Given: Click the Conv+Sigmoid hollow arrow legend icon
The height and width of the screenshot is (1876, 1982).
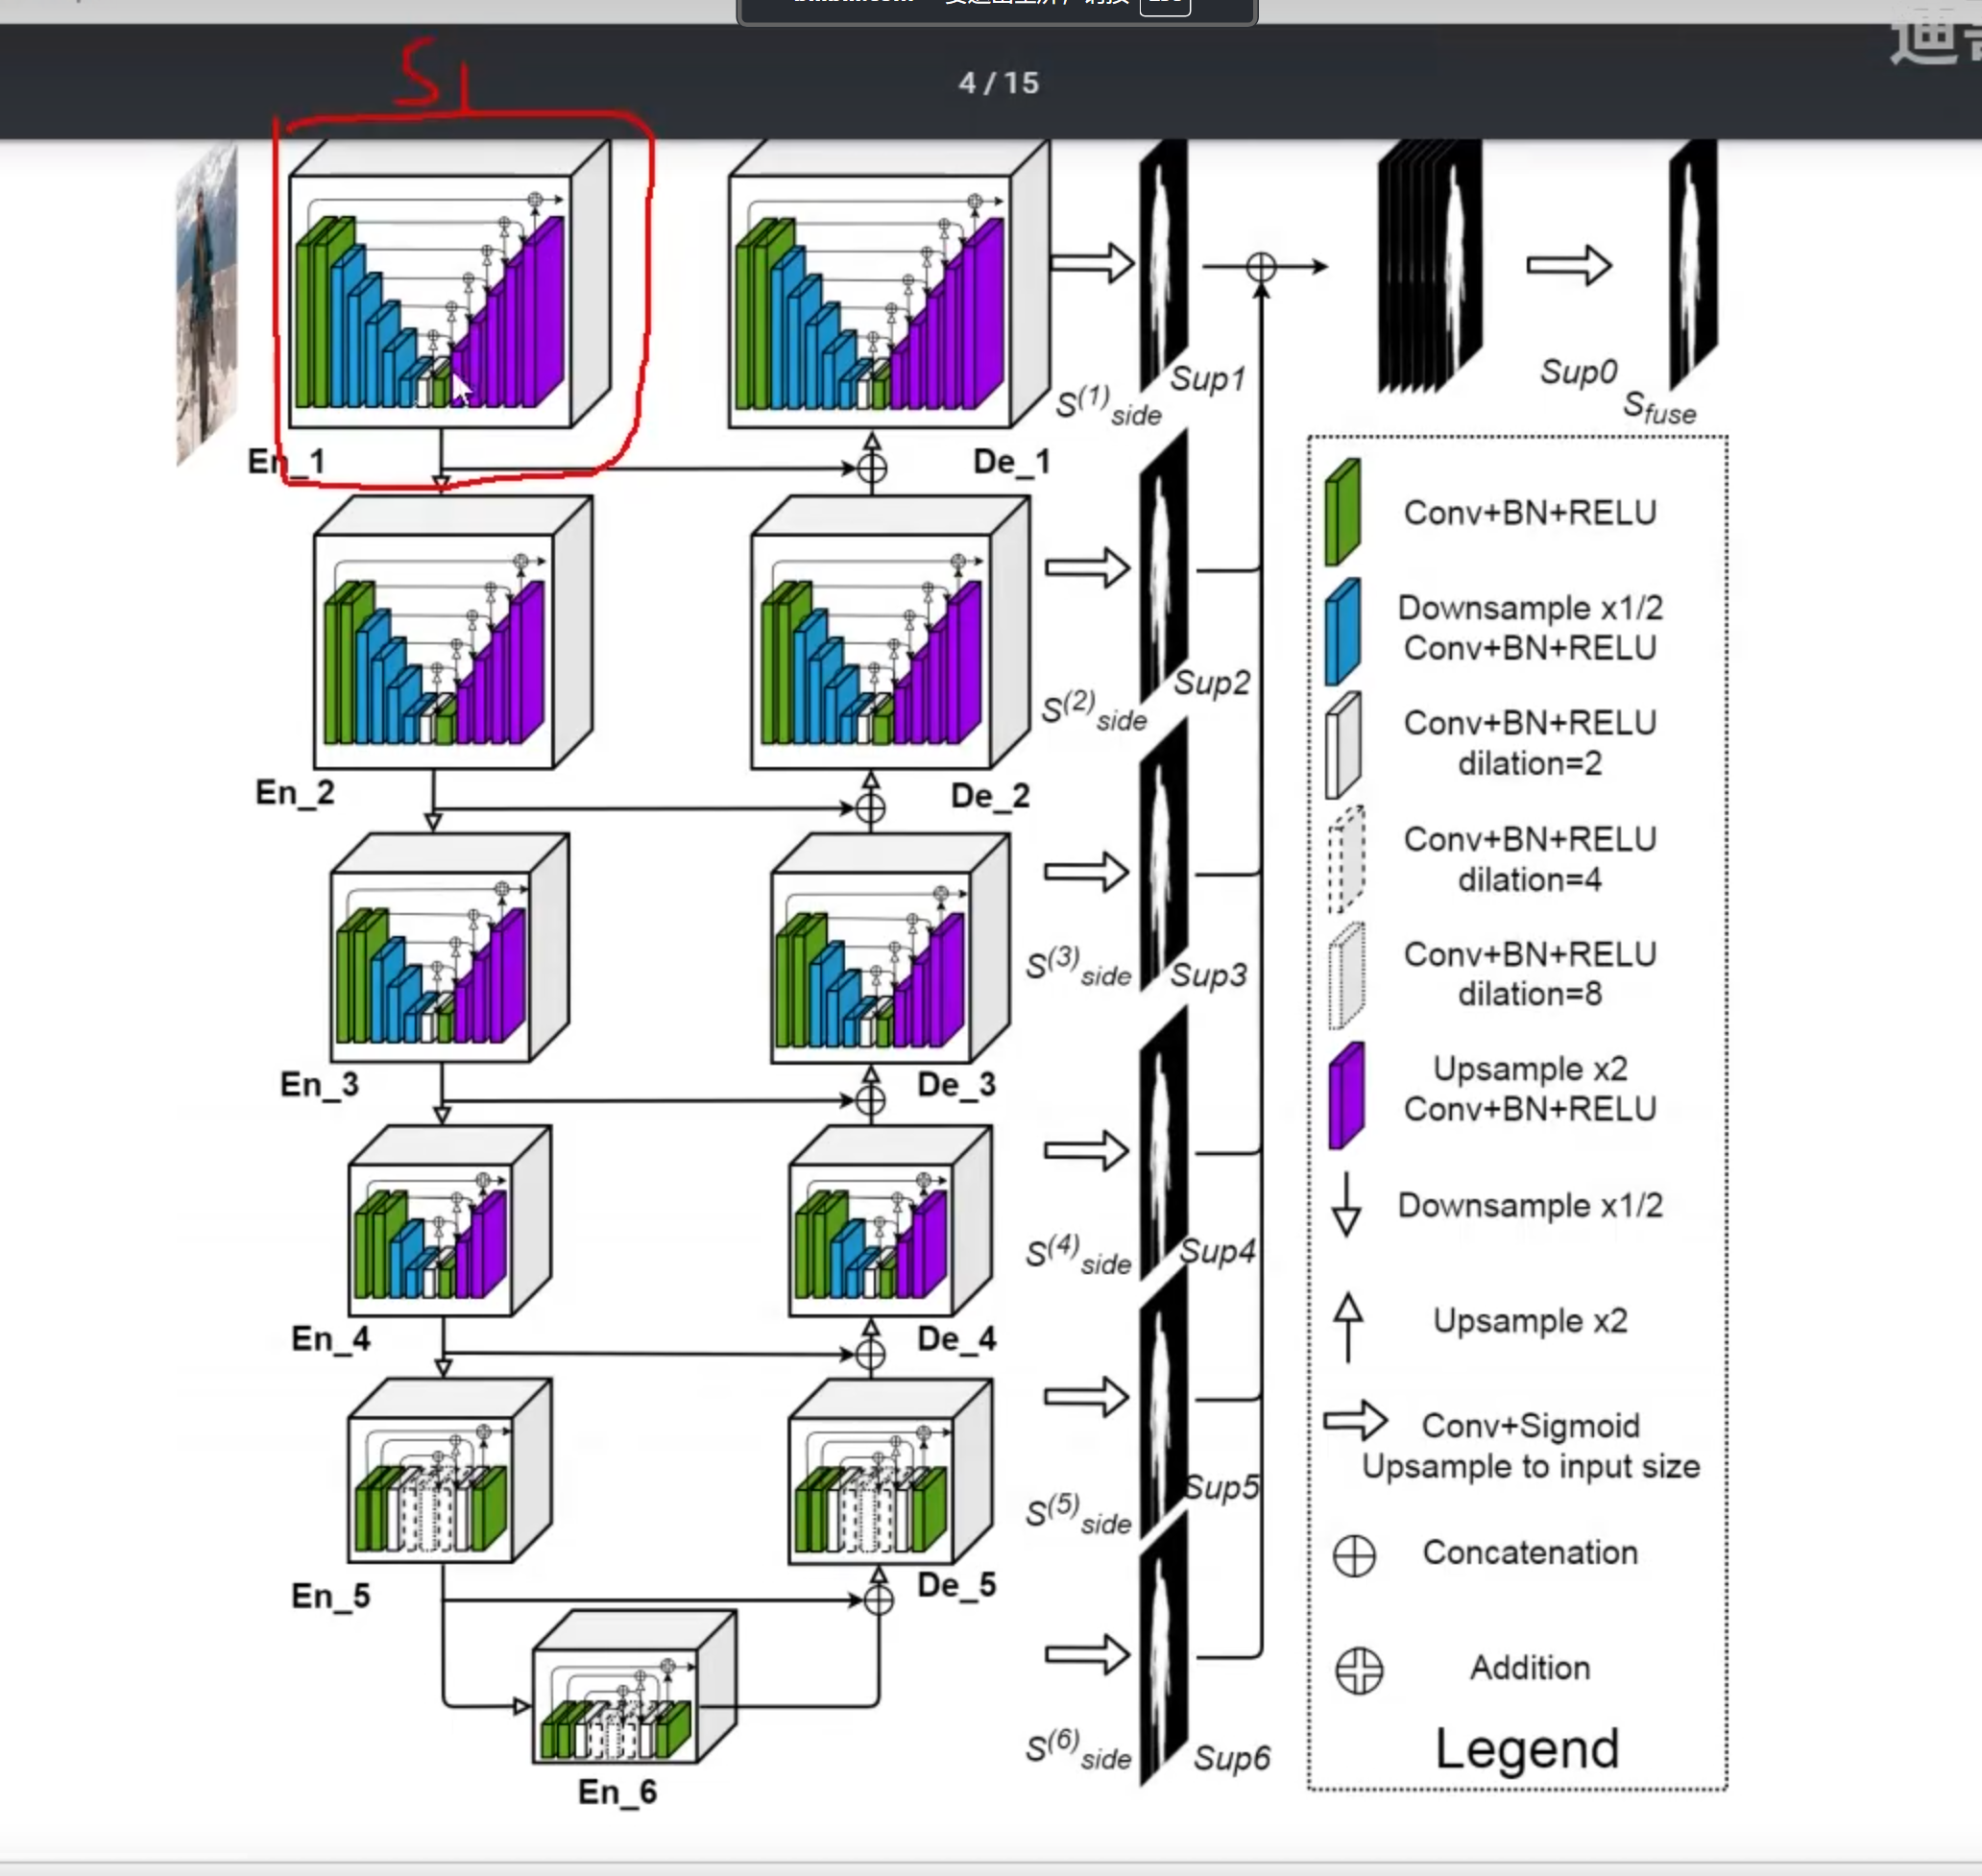Looking at the screenshot, I should pyautogui.click(x=1354, y=1420).
